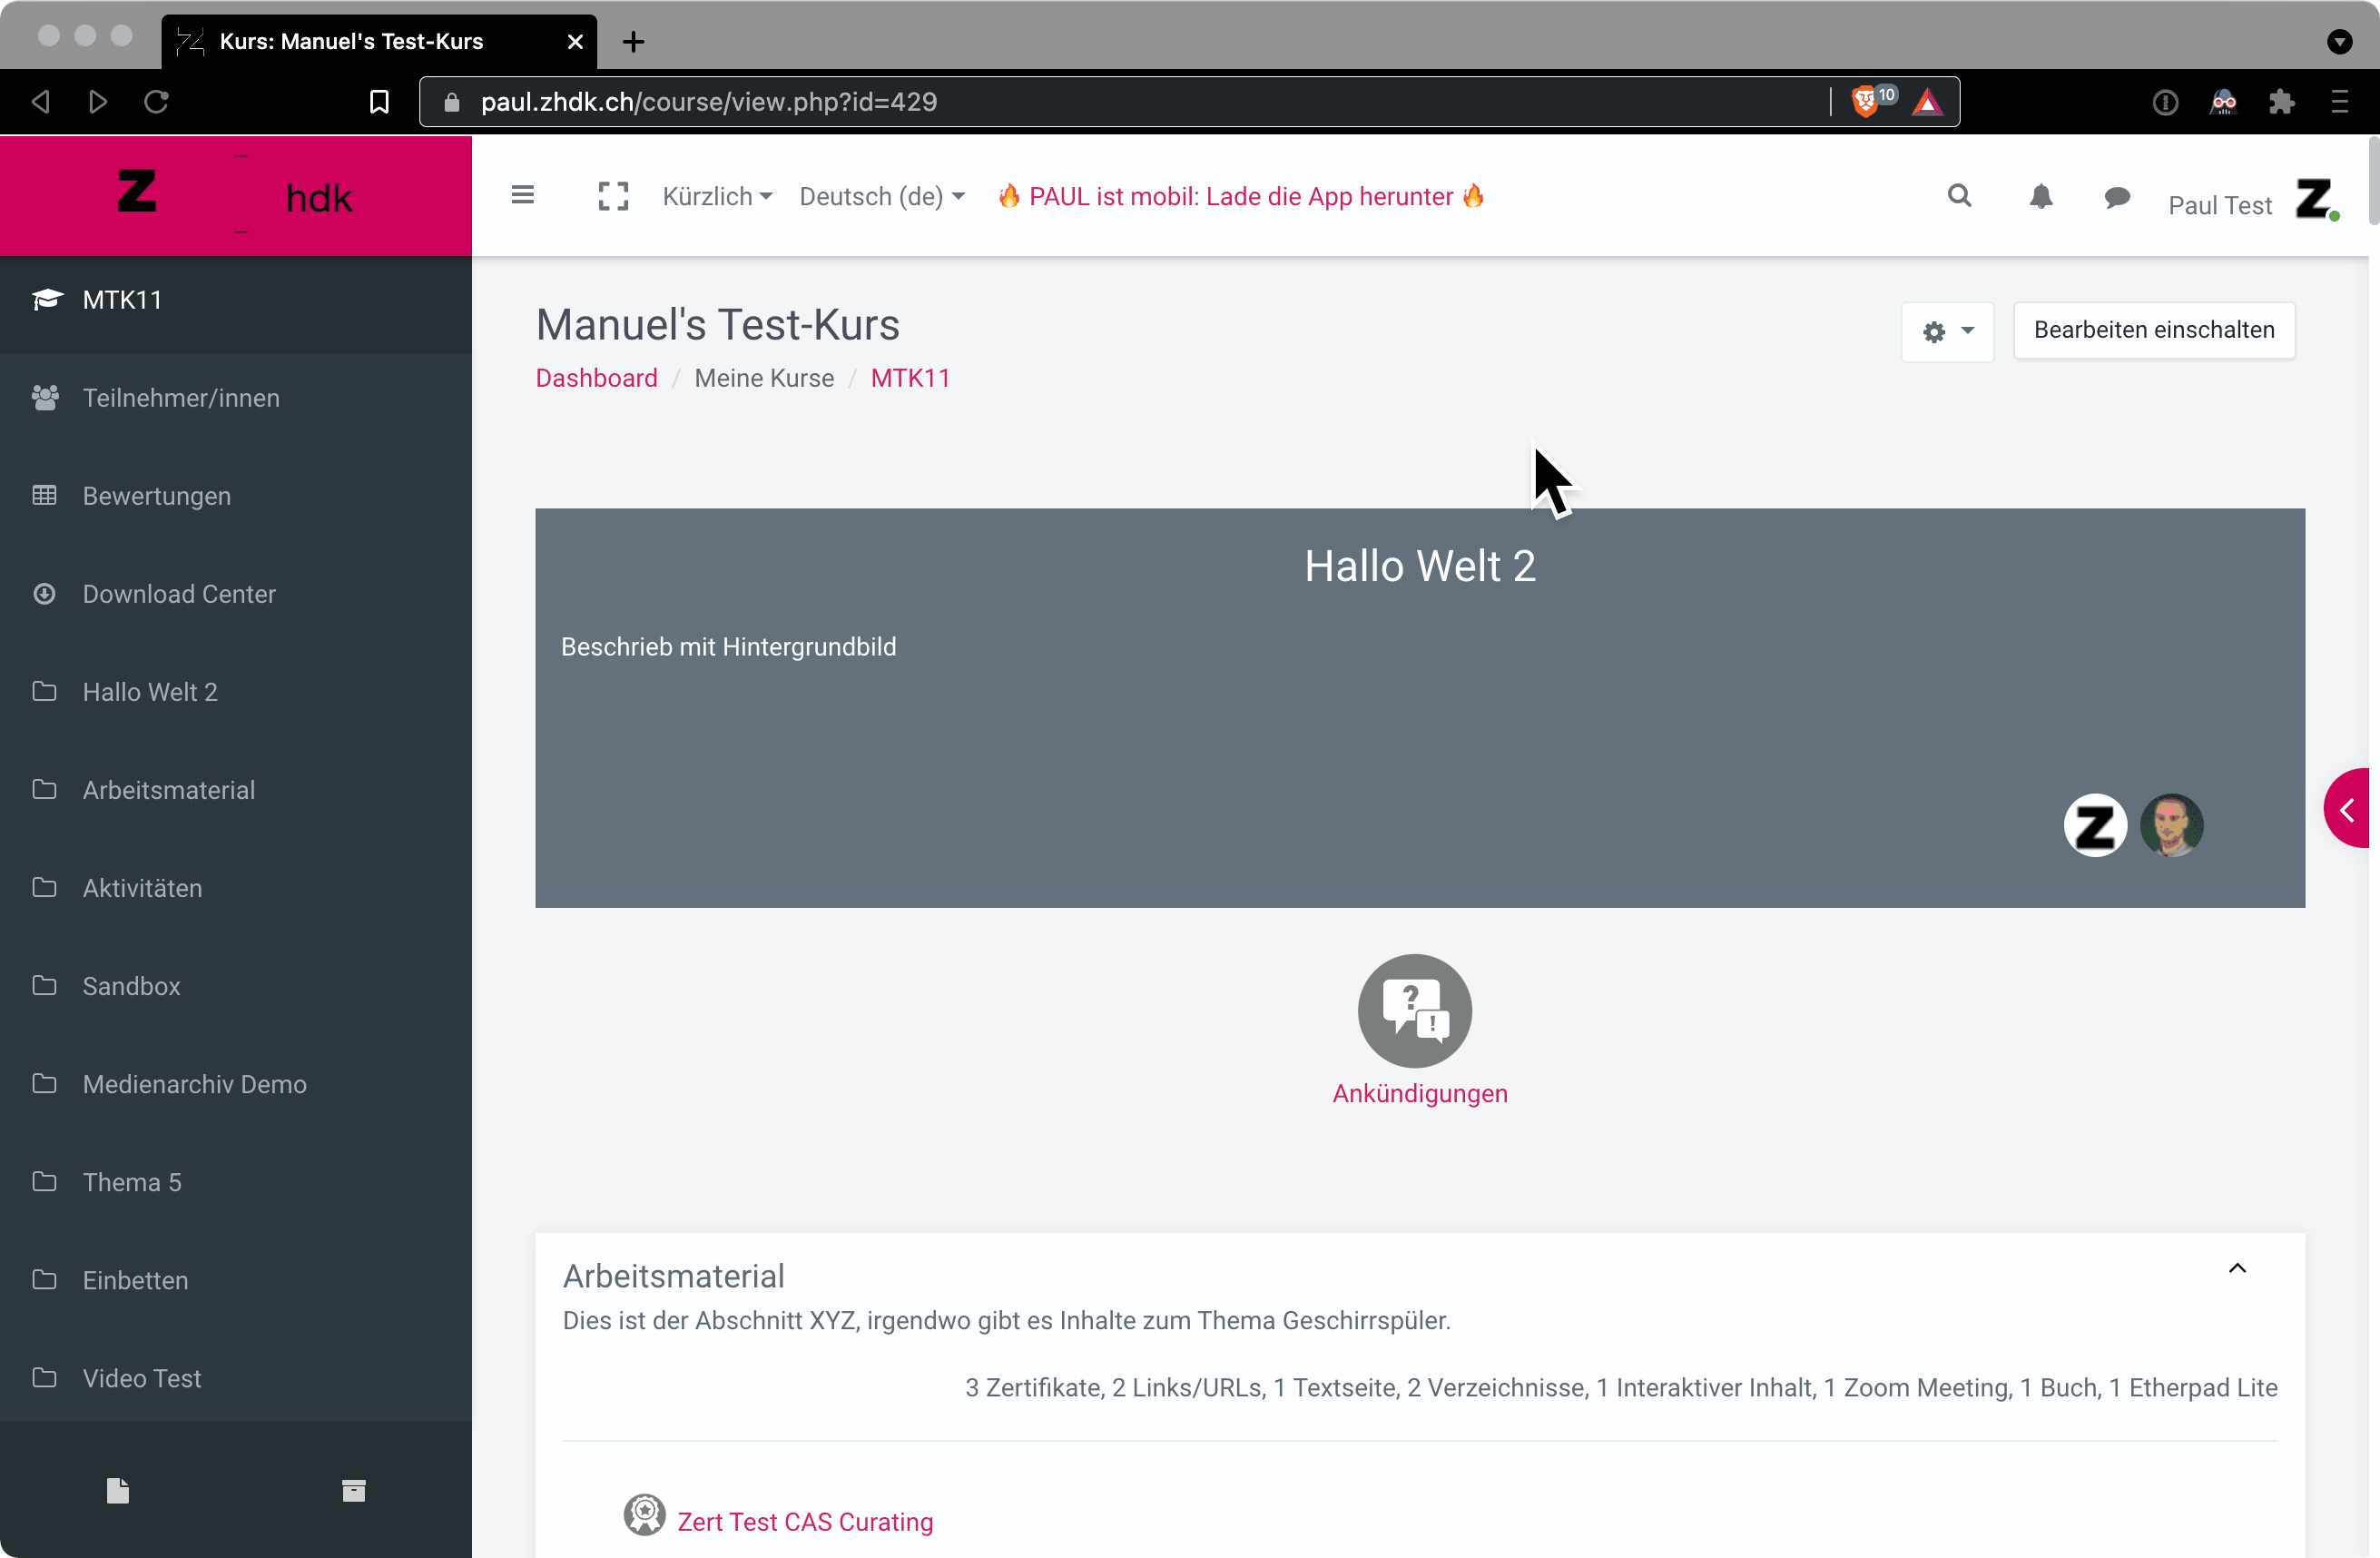Open the Deutsch (de) language menu

tap(881, 197)
